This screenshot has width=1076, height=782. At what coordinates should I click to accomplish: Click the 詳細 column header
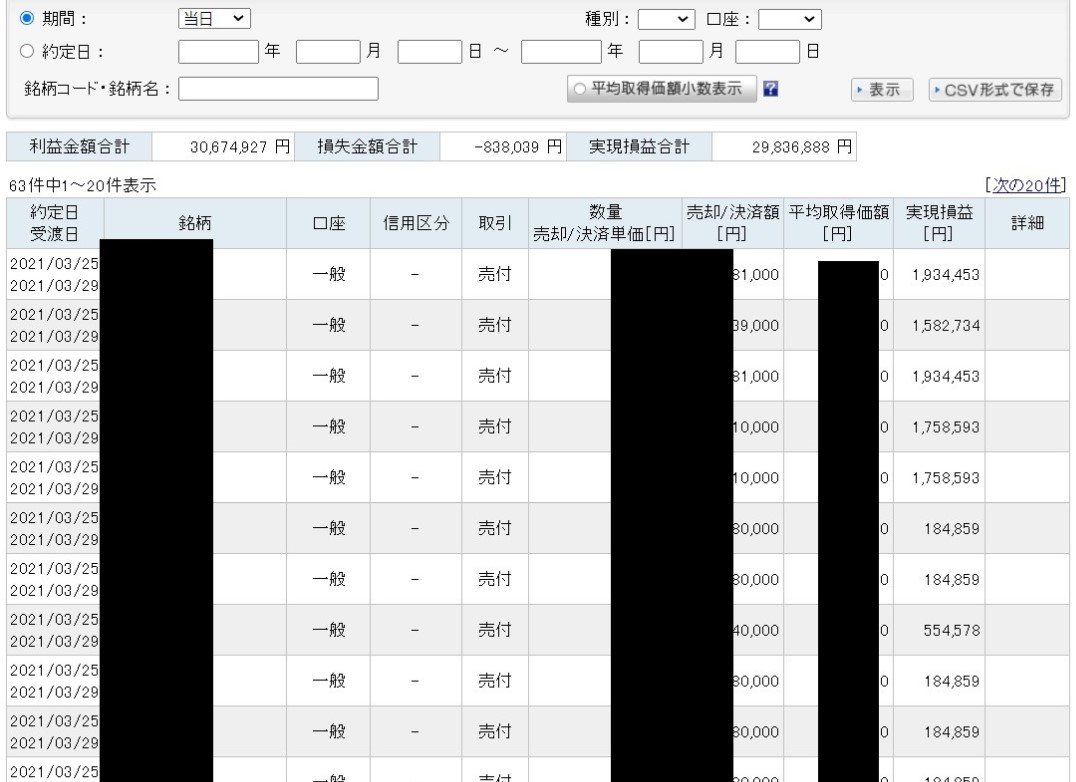[x=1027, y=223]
